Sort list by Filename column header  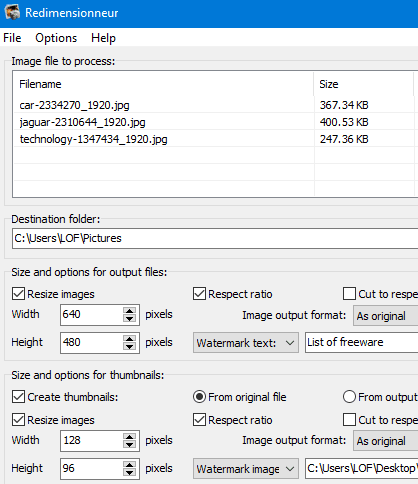coord(163,84)
